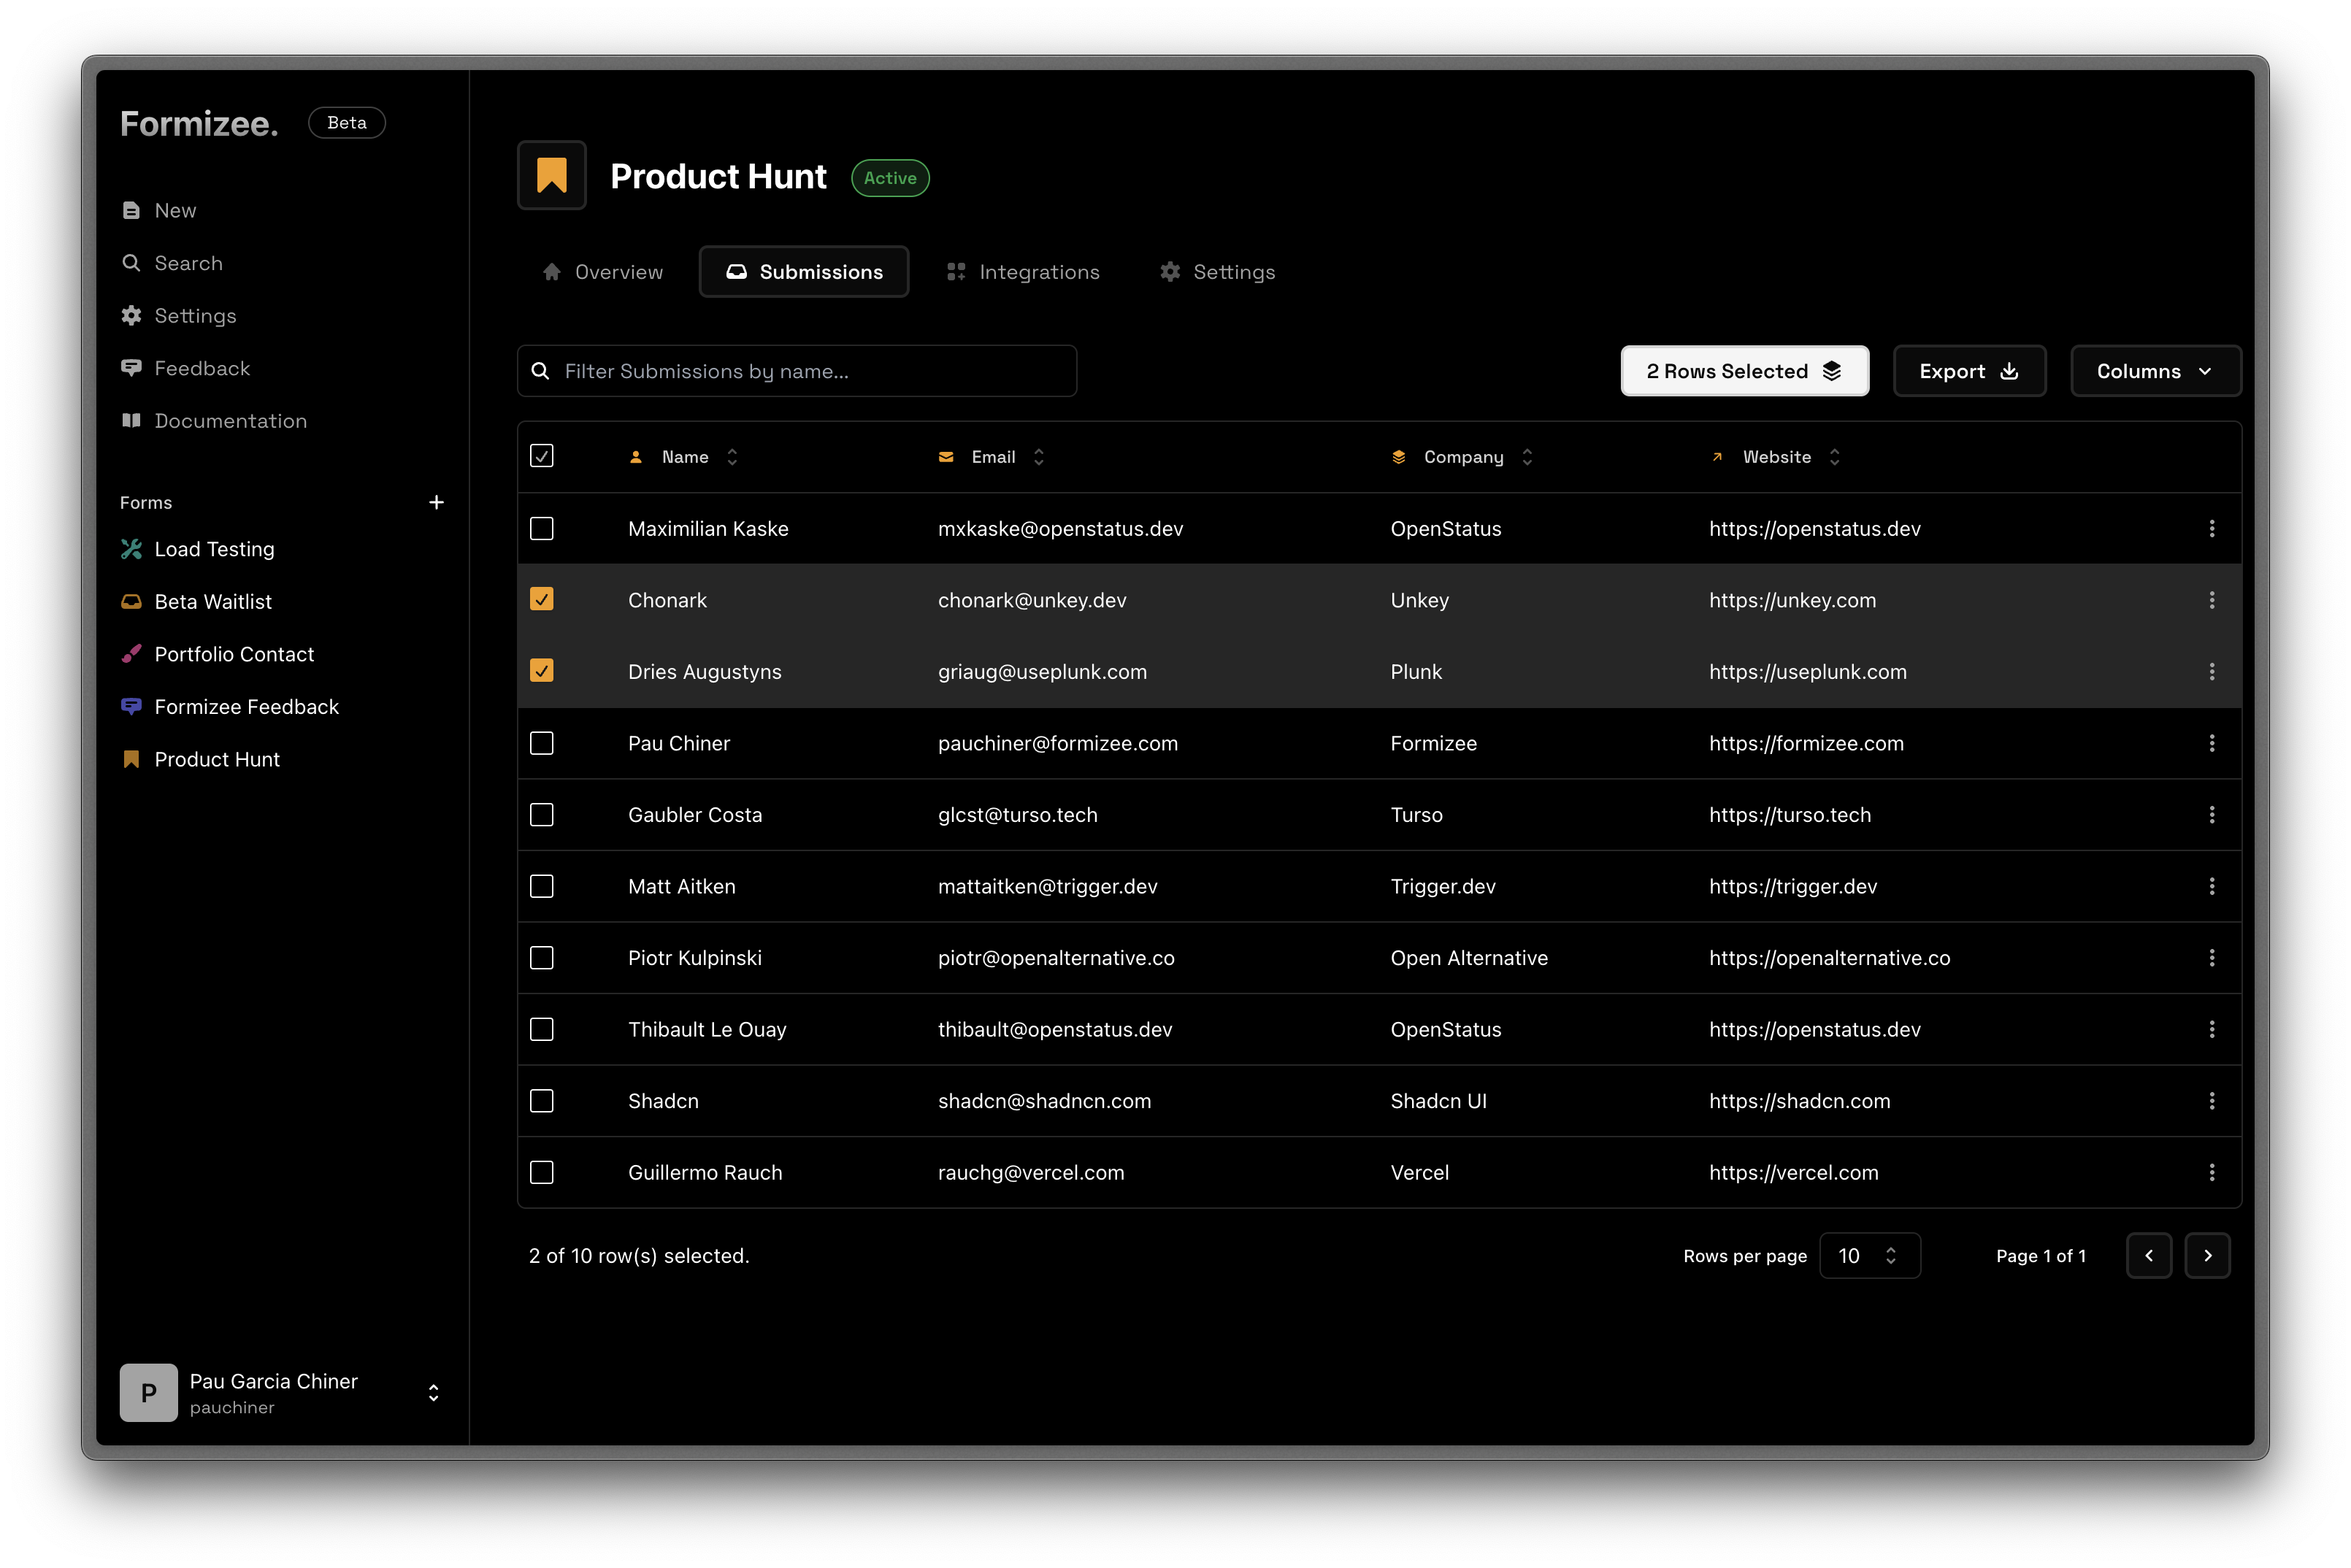
Task: Check the Gaubler Costa row checkbox
Action: (x=541, y=814)
